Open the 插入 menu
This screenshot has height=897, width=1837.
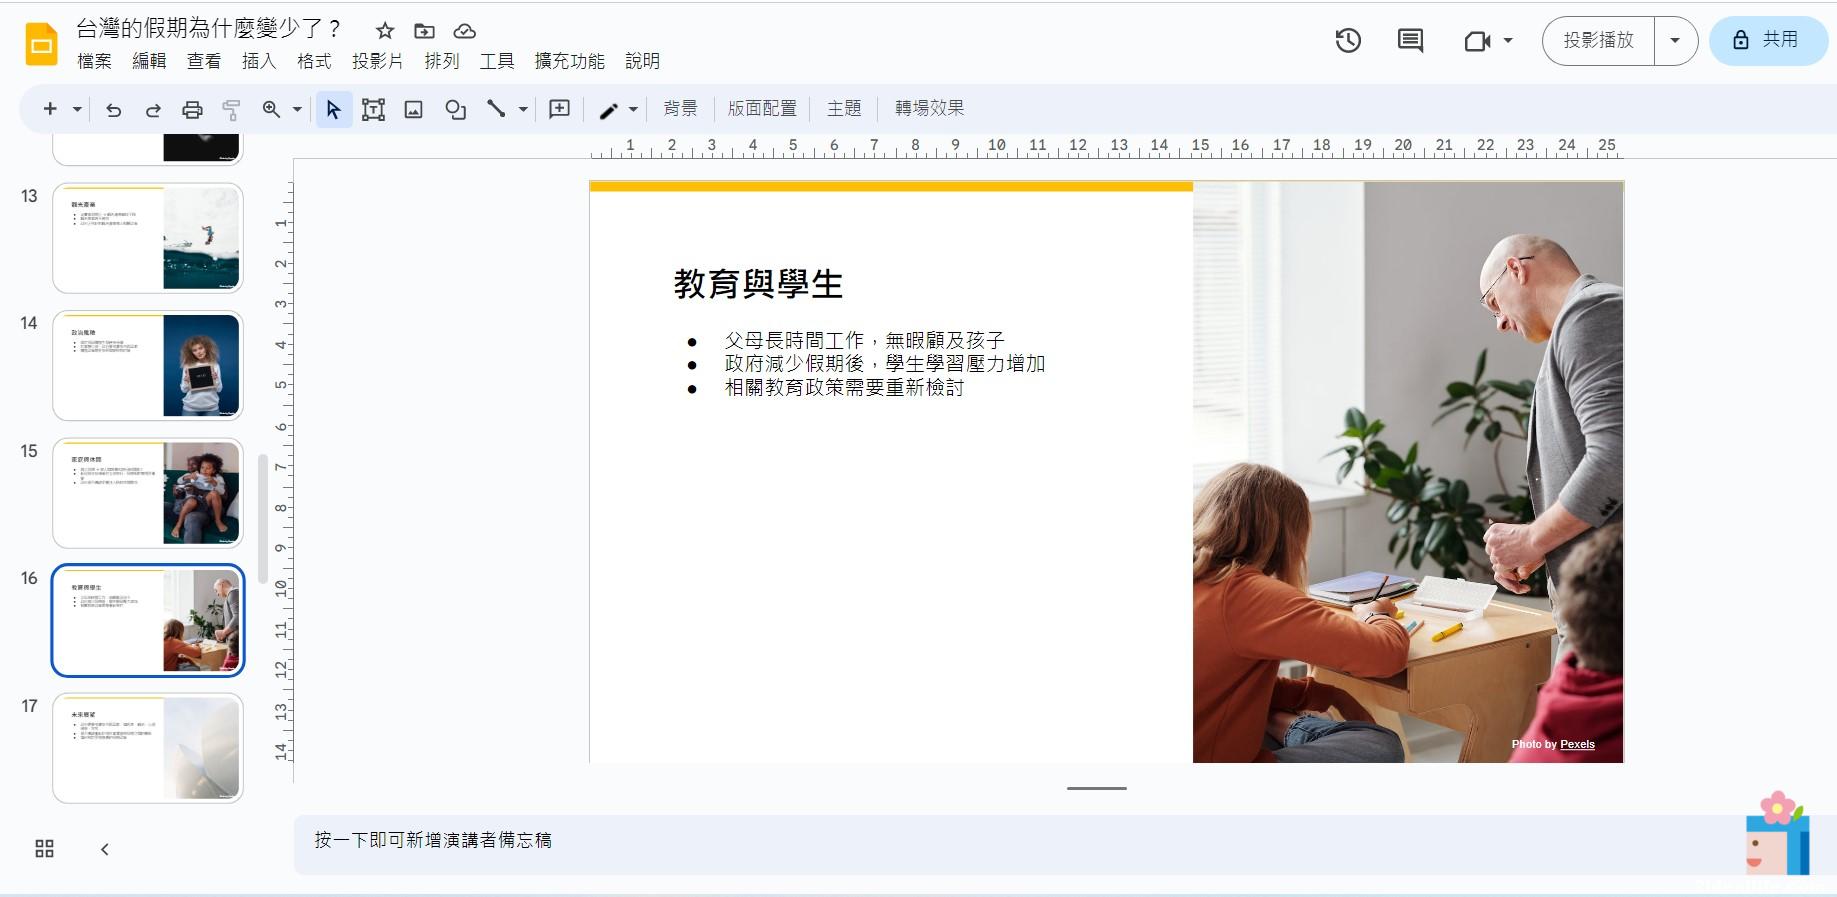[x=258, y=61]
